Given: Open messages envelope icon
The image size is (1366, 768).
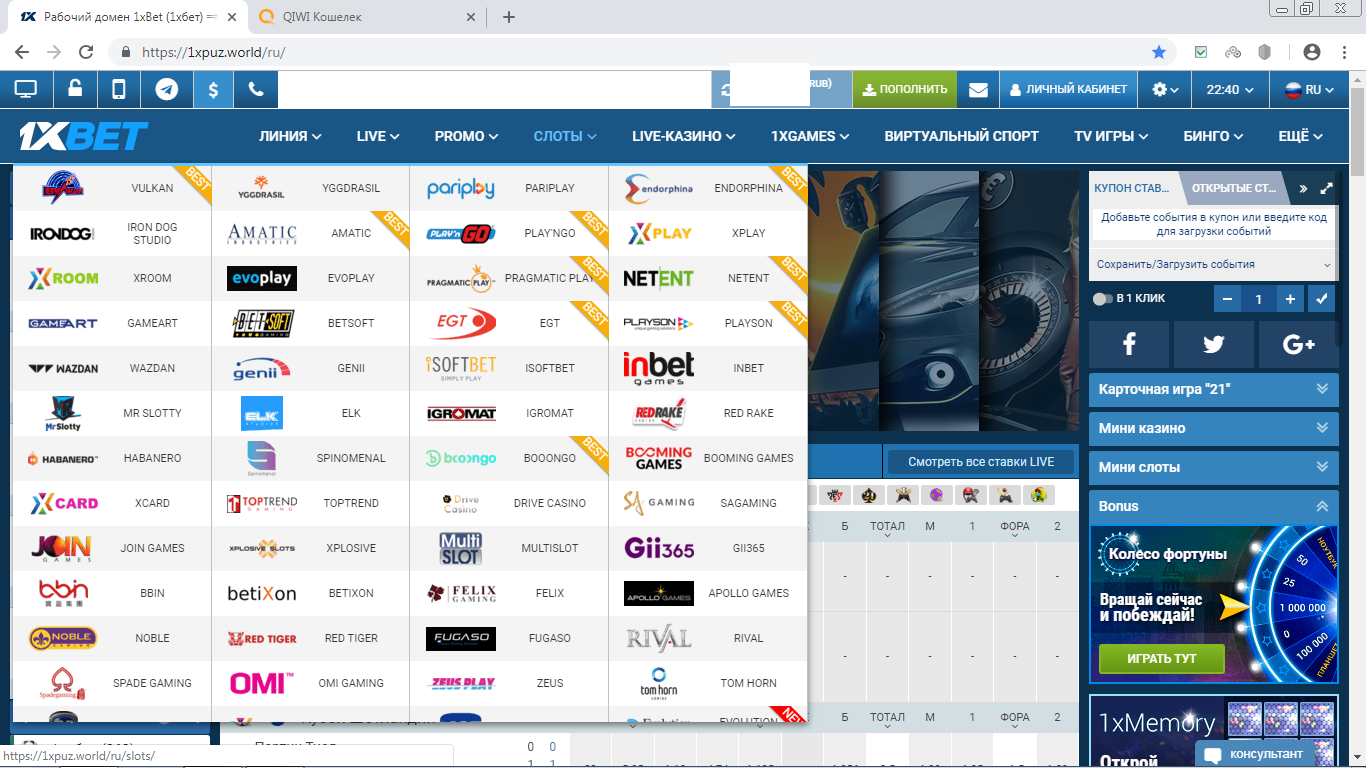Looking at the screenshot, I should 978,90.
